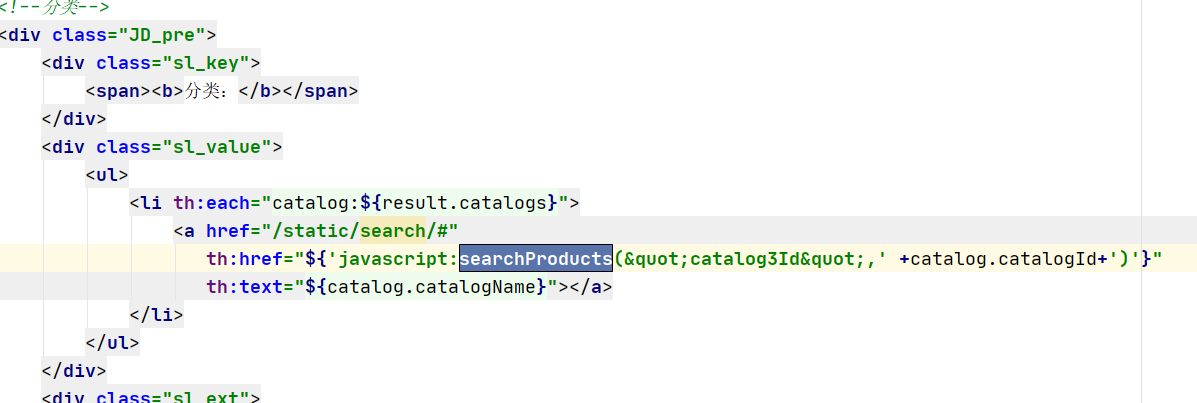The width and height of the screenshot is (1197, 403).
Task: Click the closing ul tag
Action: tap(113, 343)
